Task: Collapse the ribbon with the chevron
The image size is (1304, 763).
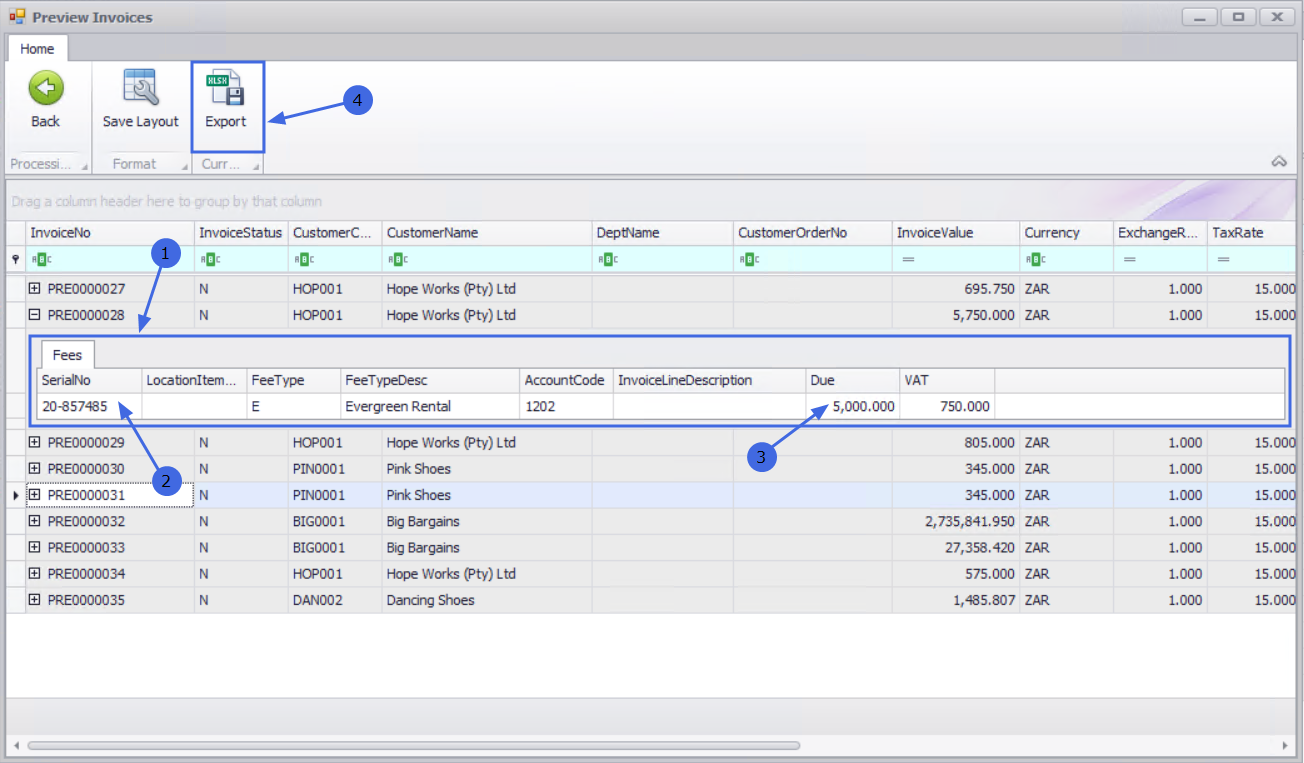Action: 1279,162
